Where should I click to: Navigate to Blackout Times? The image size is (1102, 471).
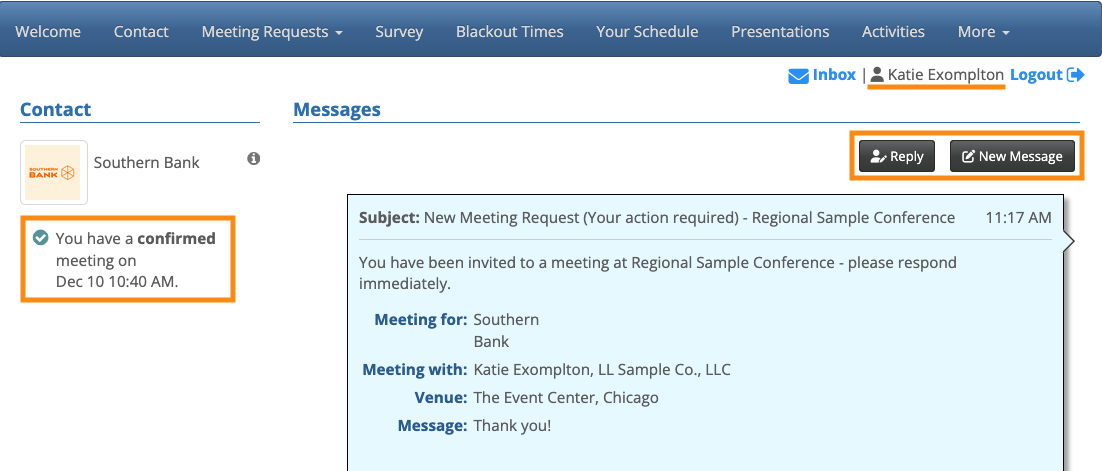[509, 32]
